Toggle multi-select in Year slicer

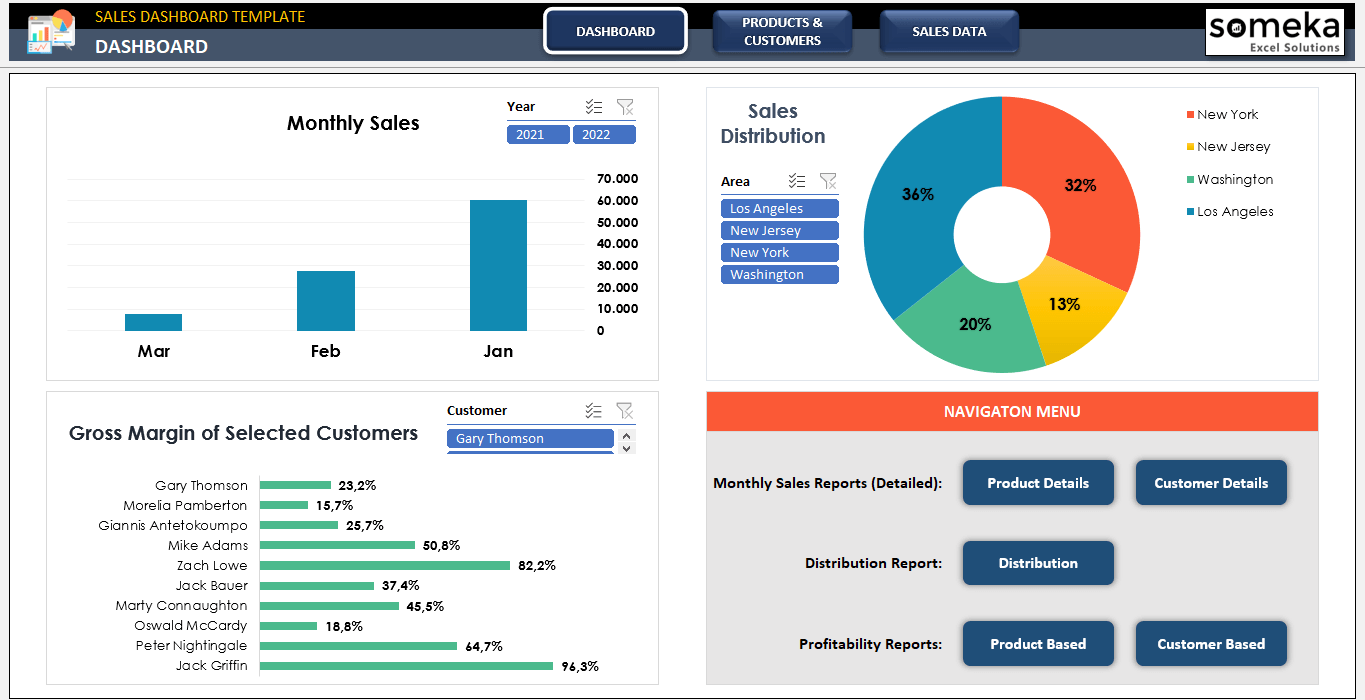[594, 107]
